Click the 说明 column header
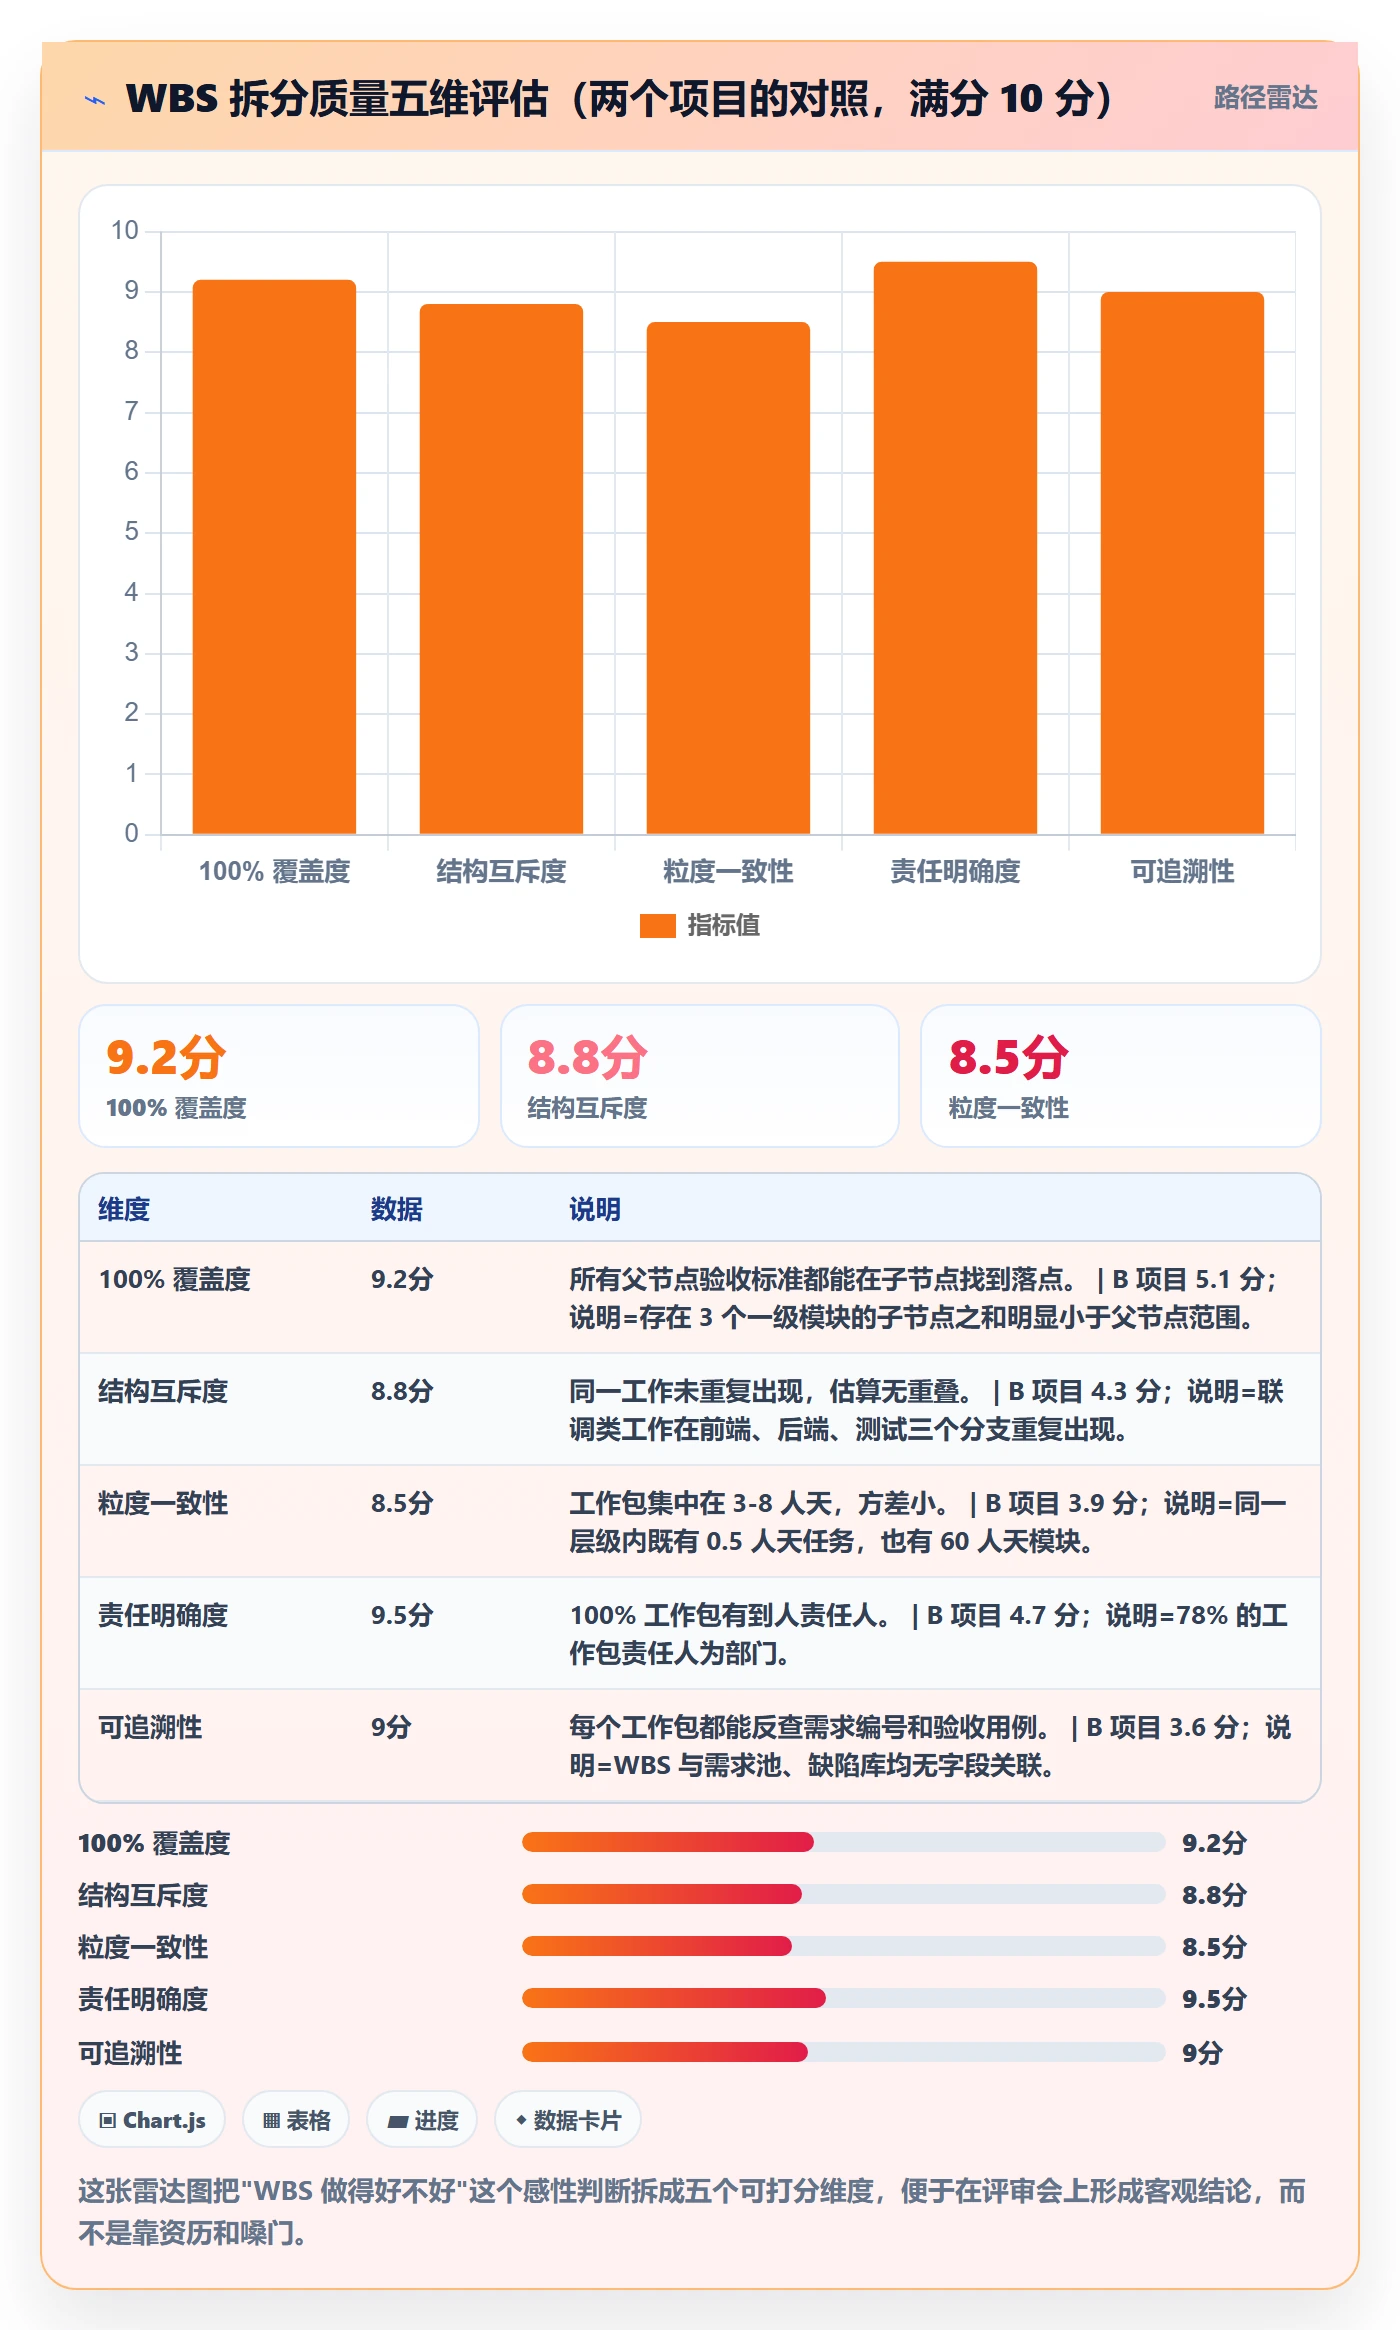 pyautogui.click(x=595, y=1209)
